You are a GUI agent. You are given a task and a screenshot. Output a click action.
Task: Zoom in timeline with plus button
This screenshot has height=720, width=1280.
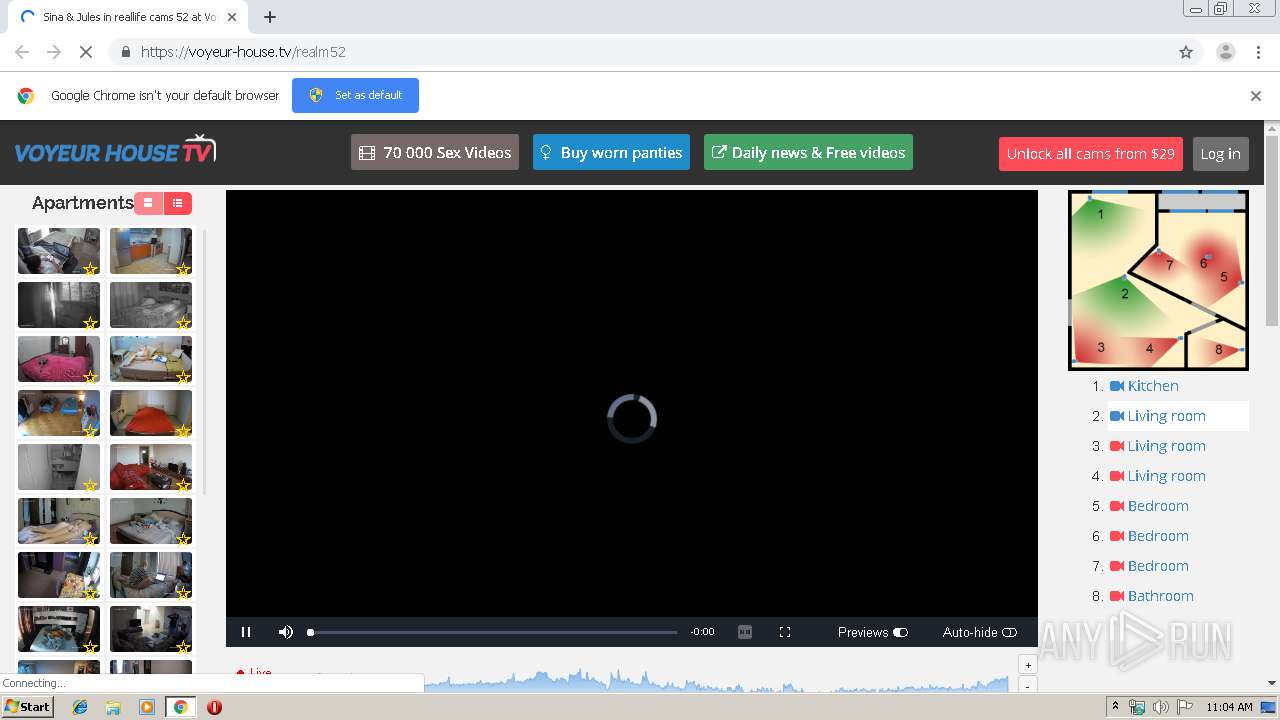pyautogui.click(x=1028, y=665)
